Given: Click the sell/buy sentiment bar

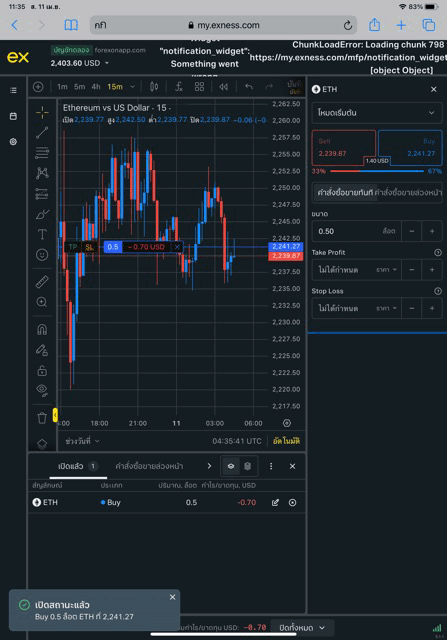Looking at the screenshot, I should (377, 171).
